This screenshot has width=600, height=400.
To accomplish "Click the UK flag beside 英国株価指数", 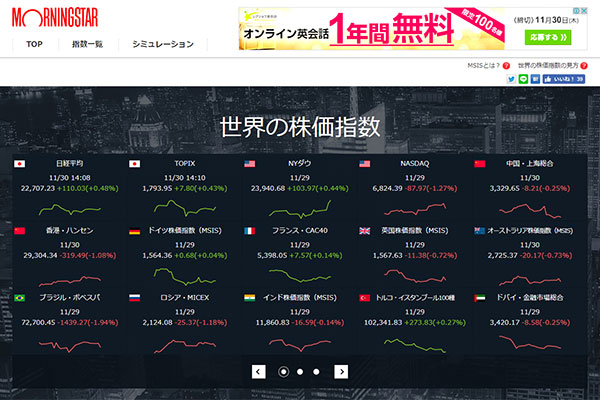I will click(365, 231).
